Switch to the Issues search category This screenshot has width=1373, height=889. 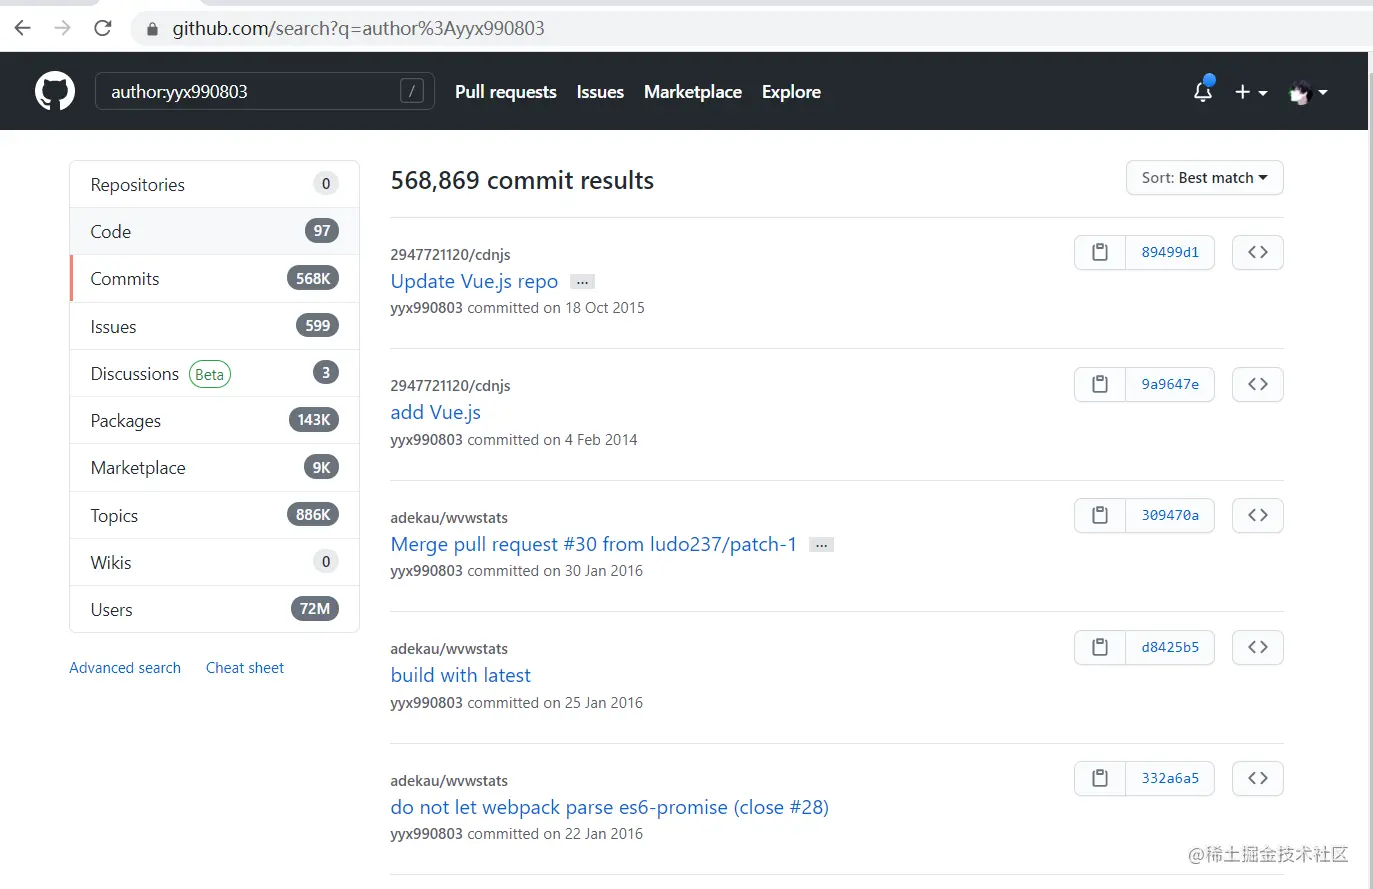pos(113,326)
